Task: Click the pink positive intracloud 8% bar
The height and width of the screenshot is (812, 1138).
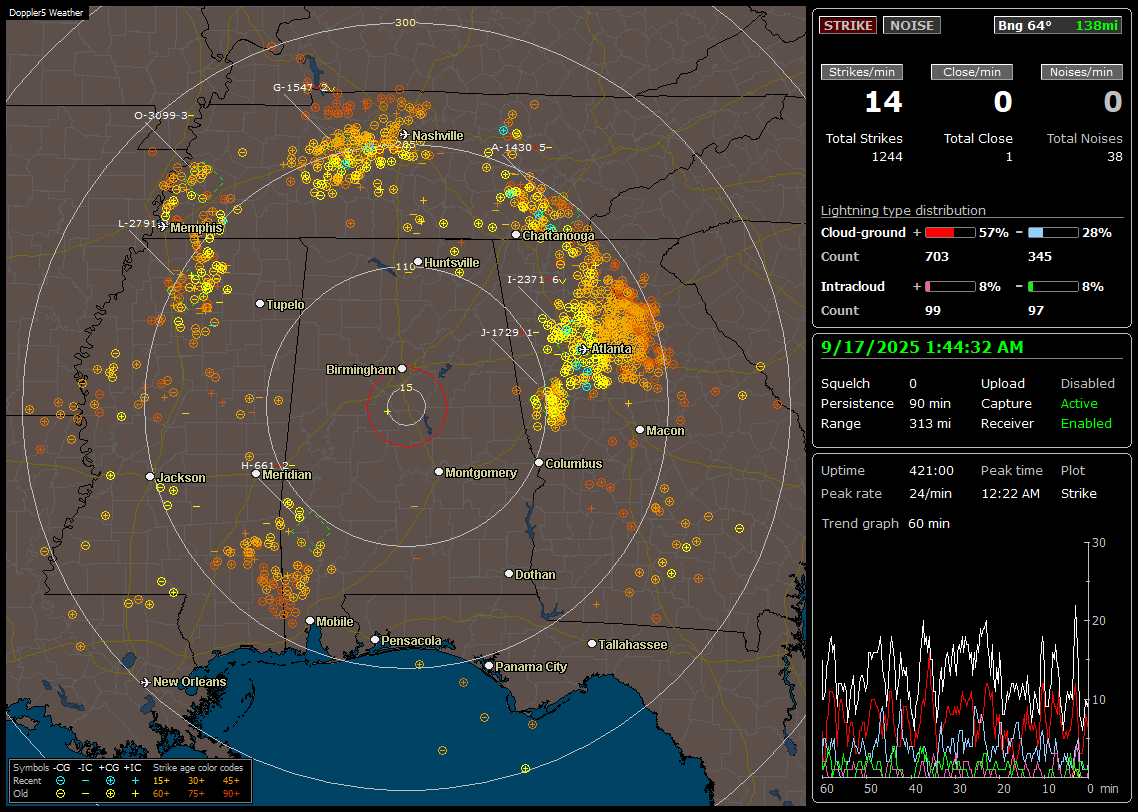Action: click(950, 287)
